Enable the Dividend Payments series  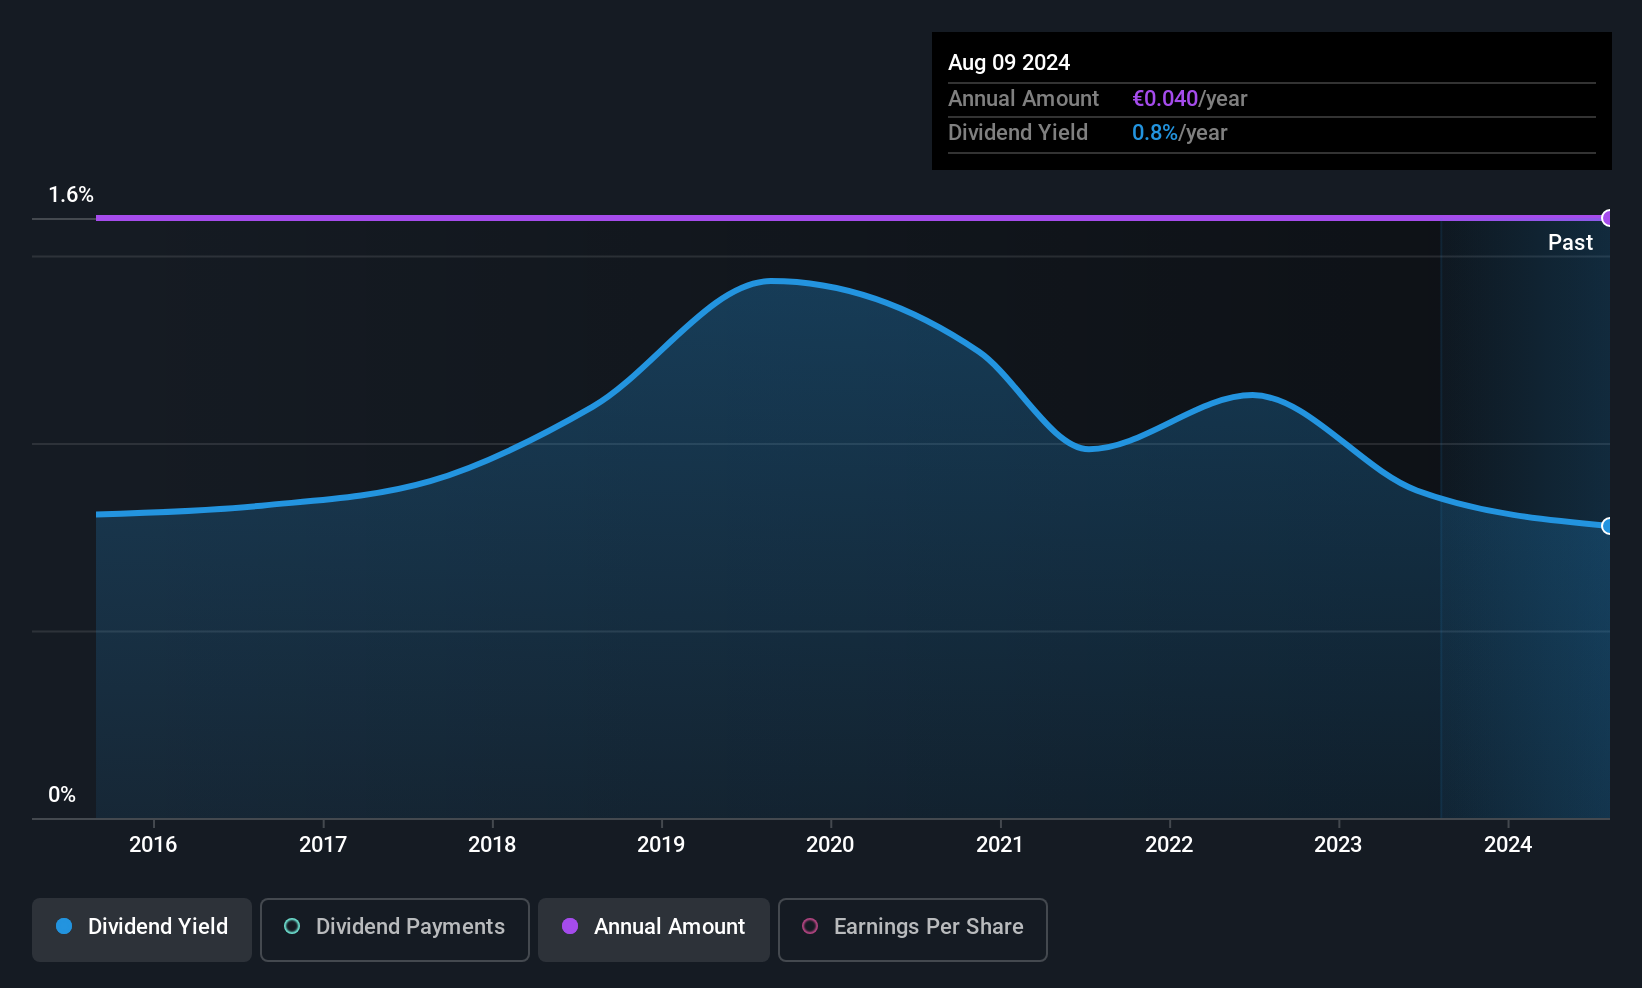395,929
